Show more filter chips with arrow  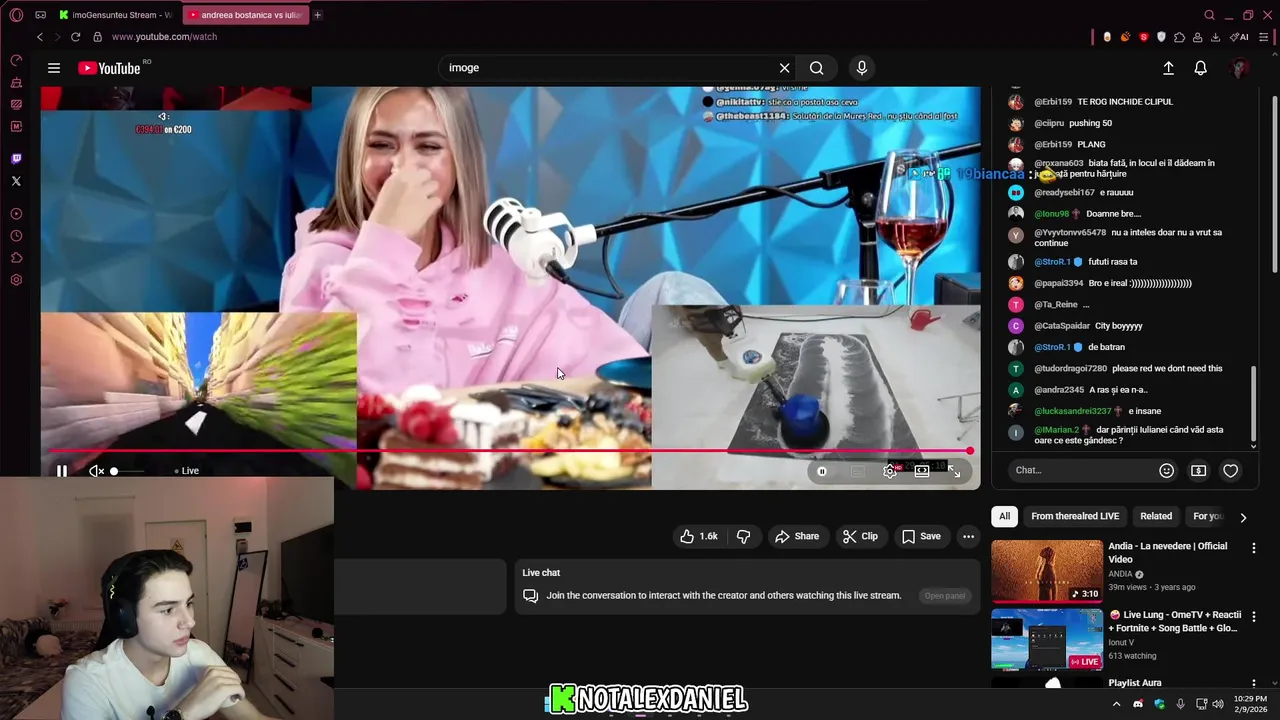[x=1243, y=517]
